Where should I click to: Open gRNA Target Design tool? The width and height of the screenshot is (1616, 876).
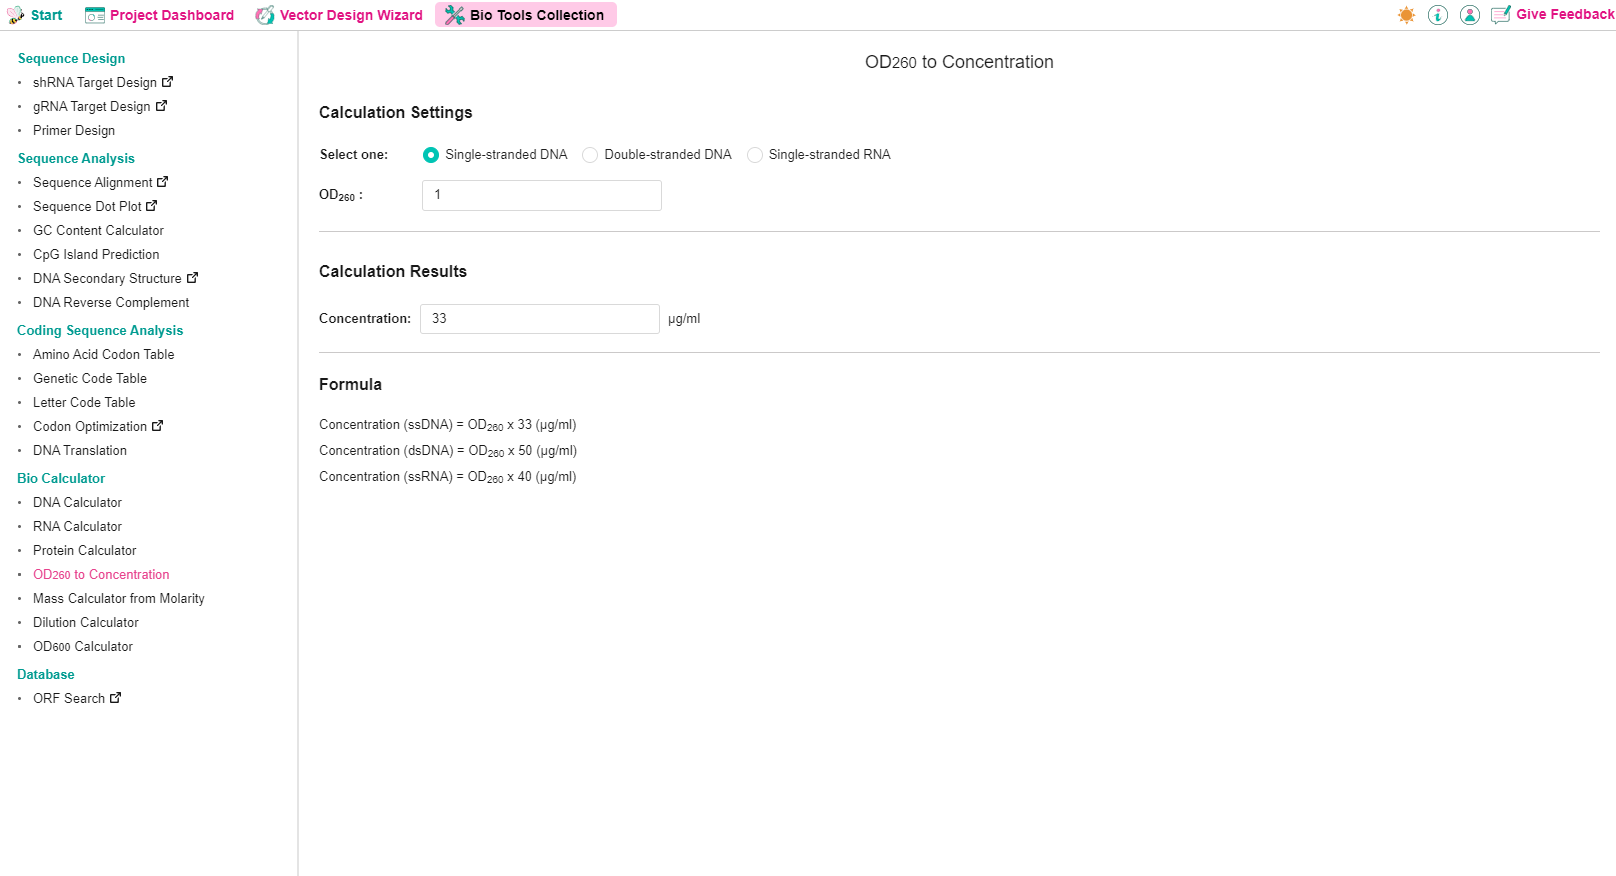click(x=92, y=106)
